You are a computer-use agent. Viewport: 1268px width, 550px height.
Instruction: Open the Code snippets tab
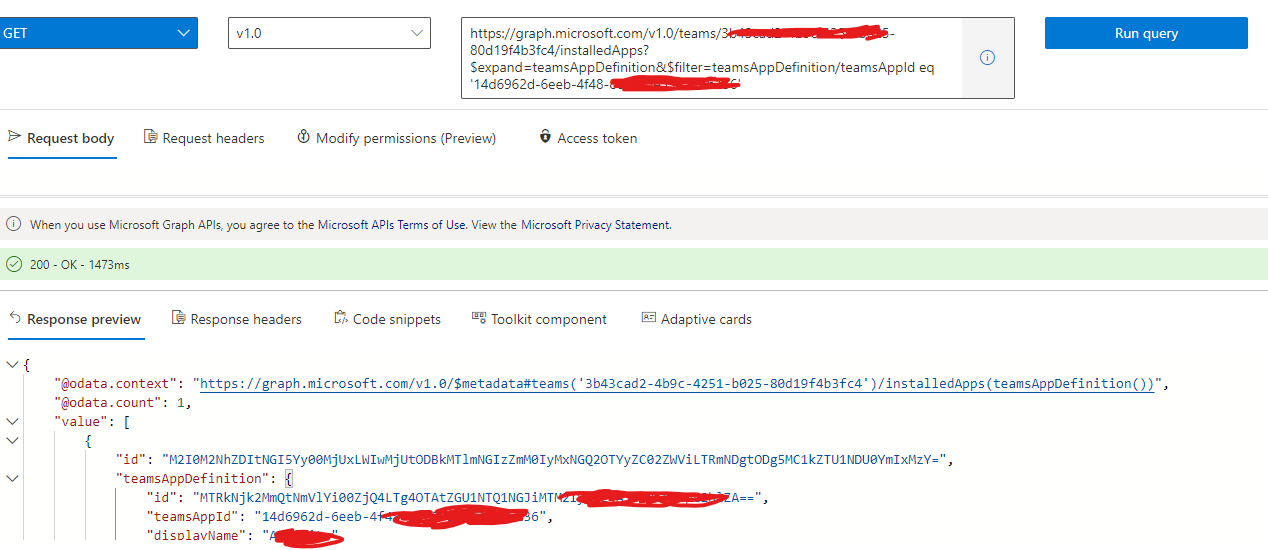388,320
